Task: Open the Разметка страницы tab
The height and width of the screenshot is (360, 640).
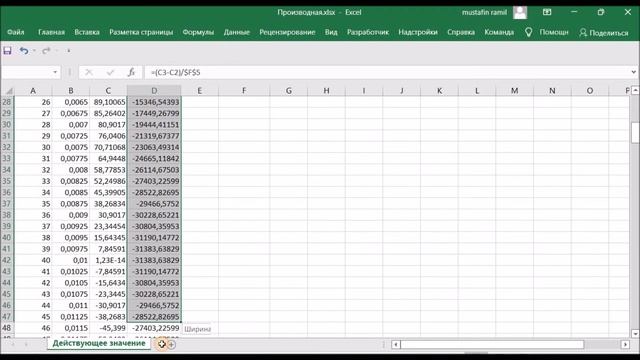Action: coord(141,32)
